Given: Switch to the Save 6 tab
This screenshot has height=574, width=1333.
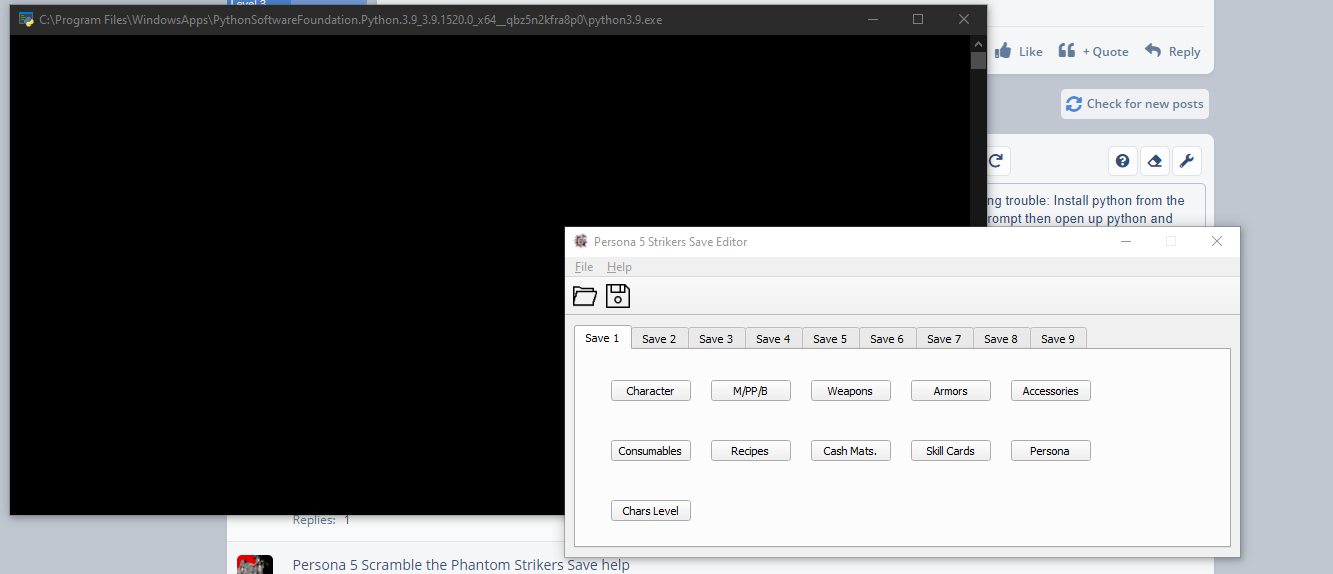Looking at the screenshot, I should pos(887,339).
